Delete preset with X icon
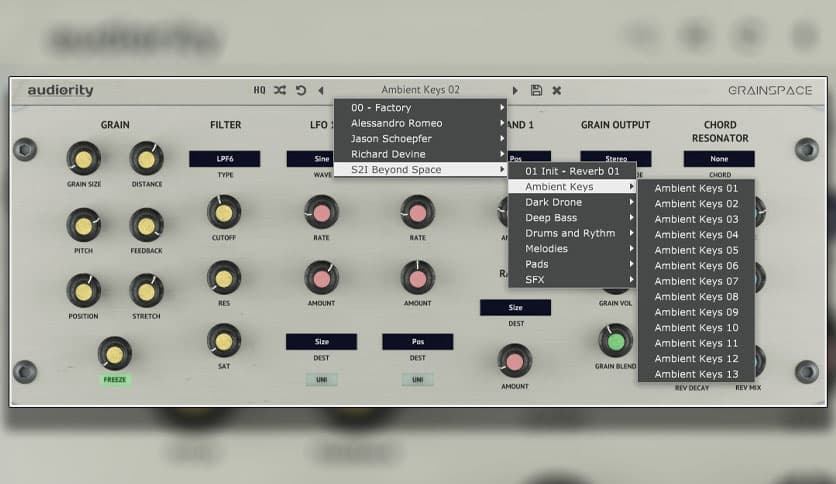Viewport: 836px width, 484px height. click(557, 91)
